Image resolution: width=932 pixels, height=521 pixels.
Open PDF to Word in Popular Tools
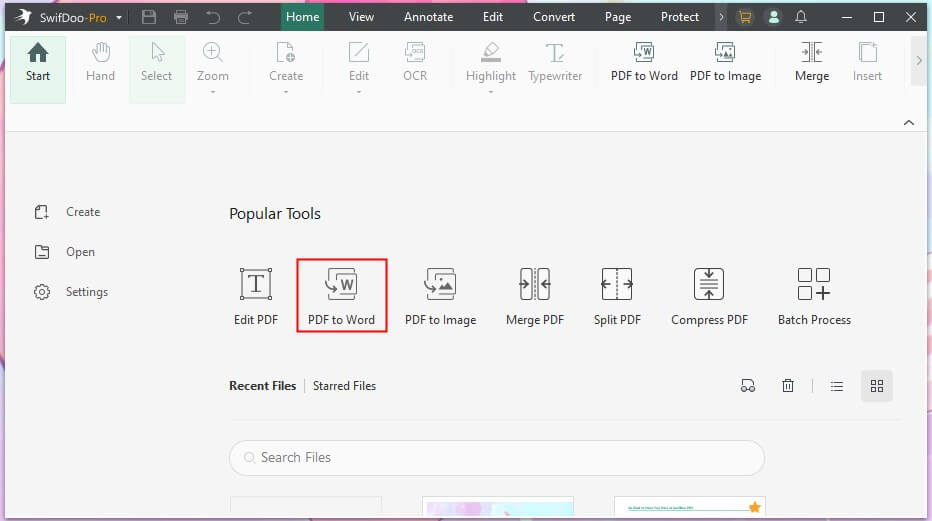pyautogui.click(x=341, y=296)
